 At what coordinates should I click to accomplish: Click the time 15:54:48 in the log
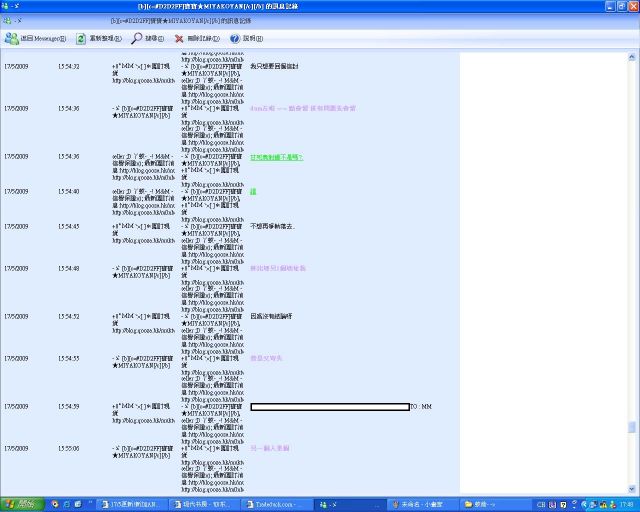click(69, 269)
